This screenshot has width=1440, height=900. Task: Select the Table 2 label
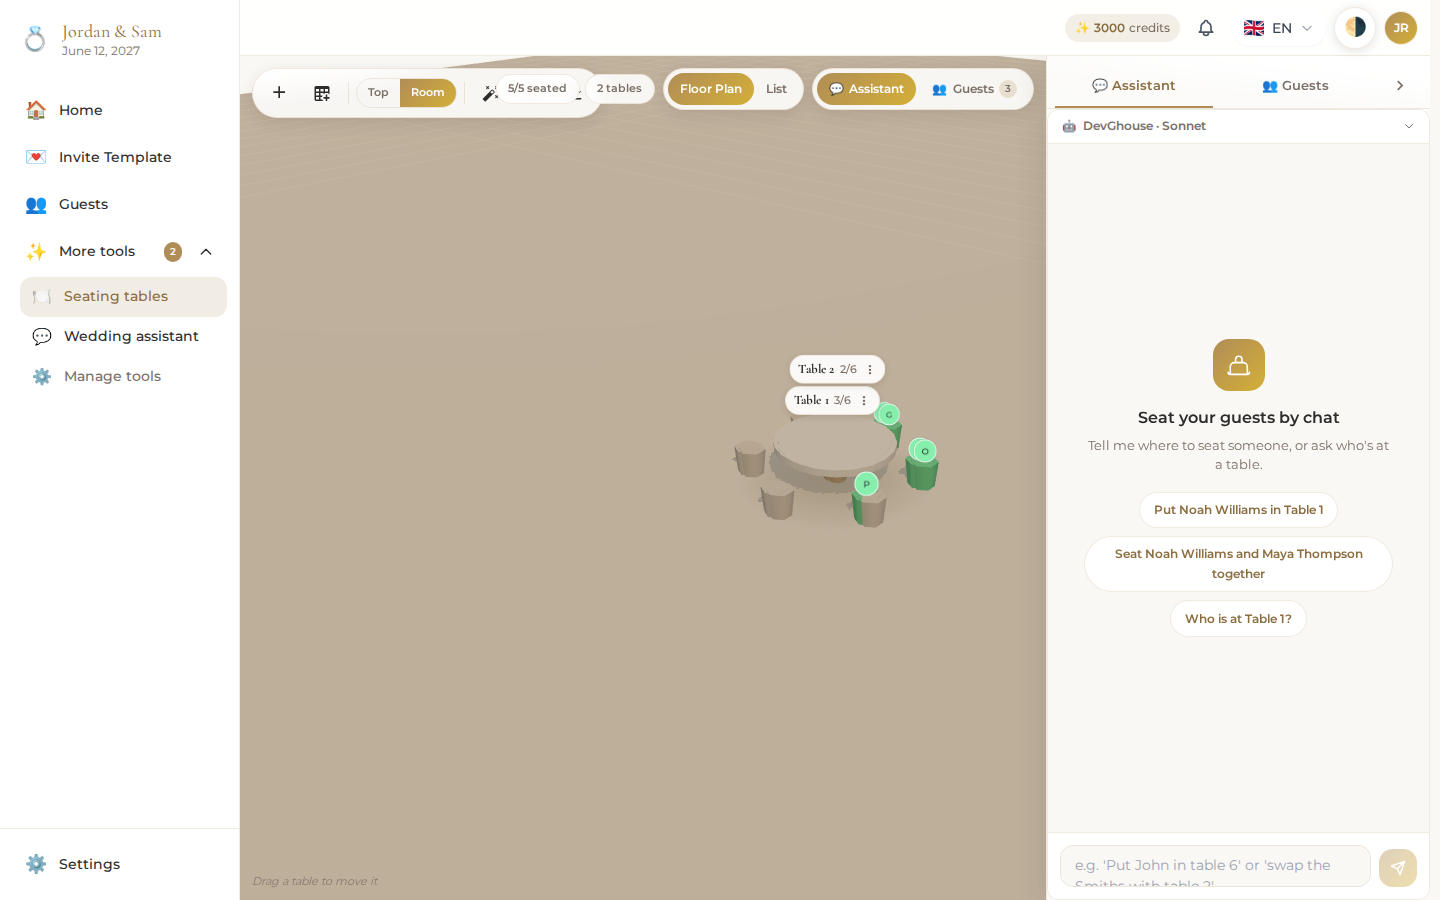coord(816,370)
